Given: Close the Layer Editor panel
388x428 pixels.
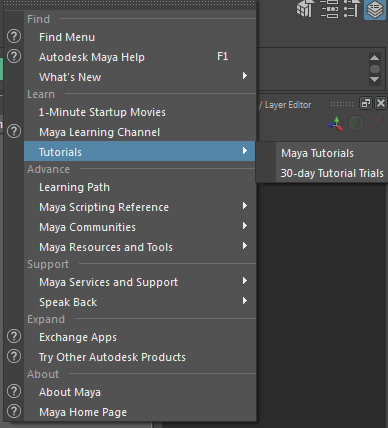Looking at the screenshot, I should pos(381,103).
